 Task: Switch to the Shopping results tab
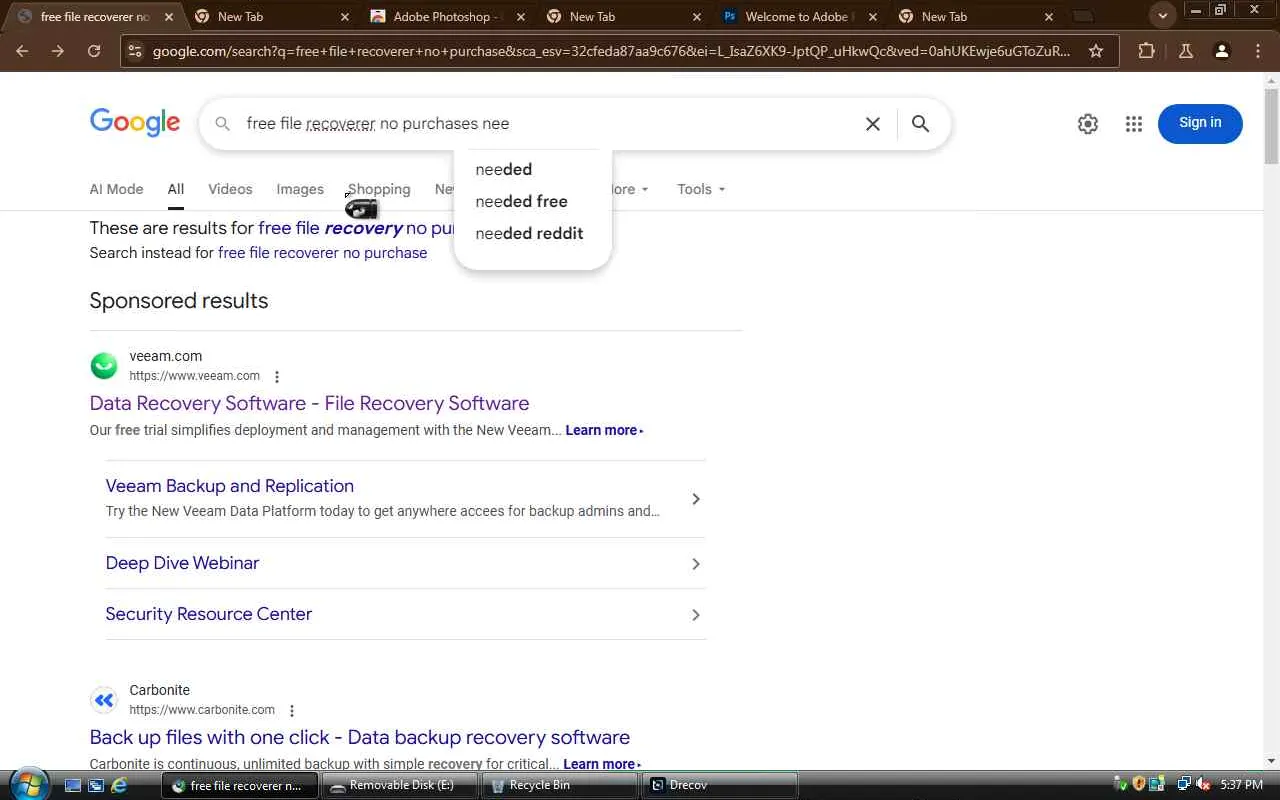pos(379,189)
